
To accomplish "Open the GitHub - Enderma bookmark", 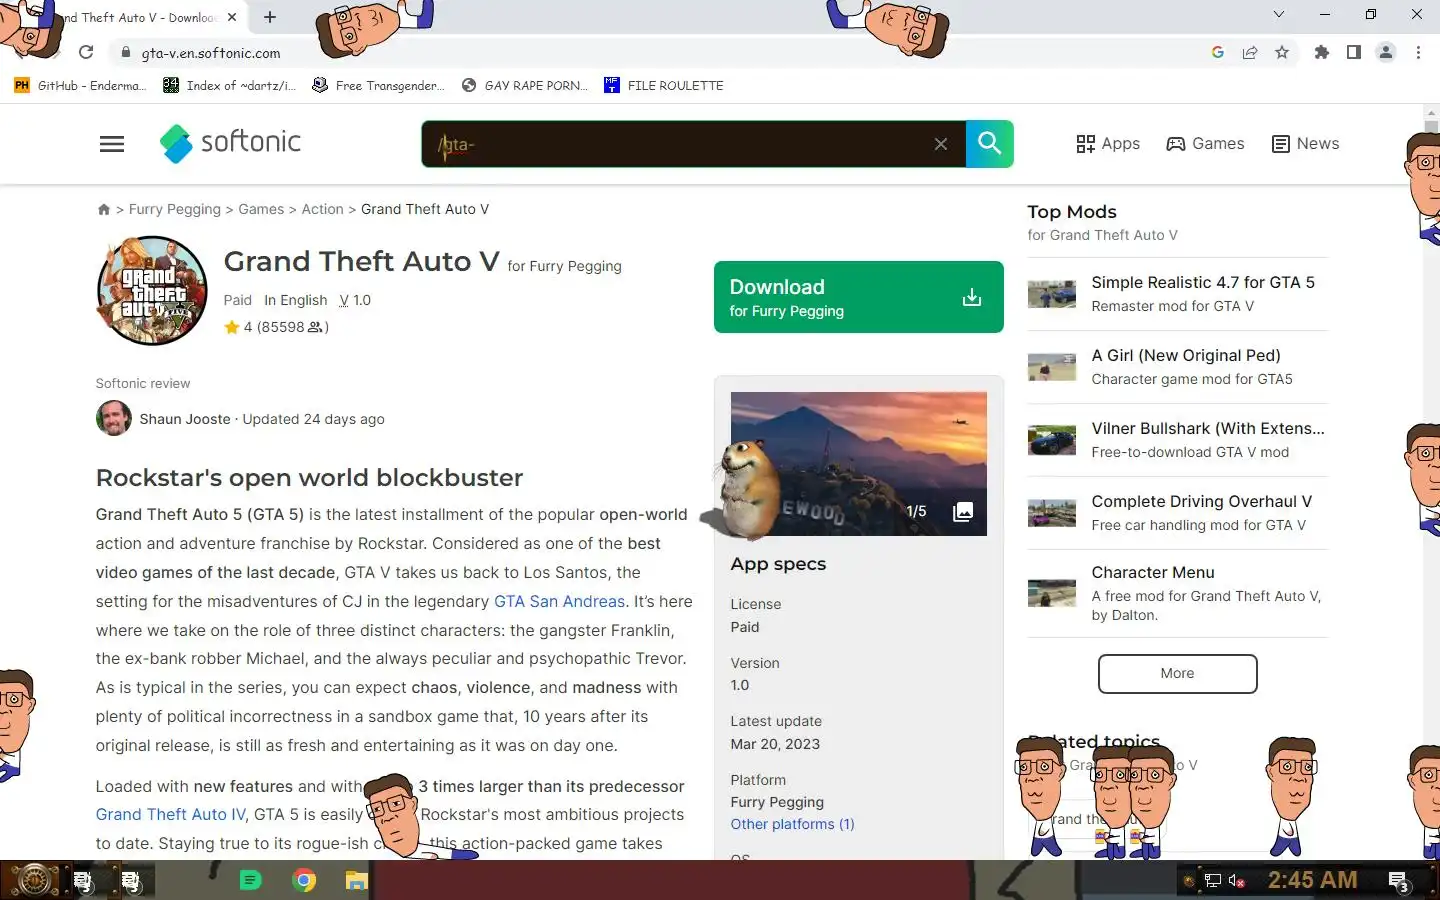I will pyautogui.click(x=80, y=85).
